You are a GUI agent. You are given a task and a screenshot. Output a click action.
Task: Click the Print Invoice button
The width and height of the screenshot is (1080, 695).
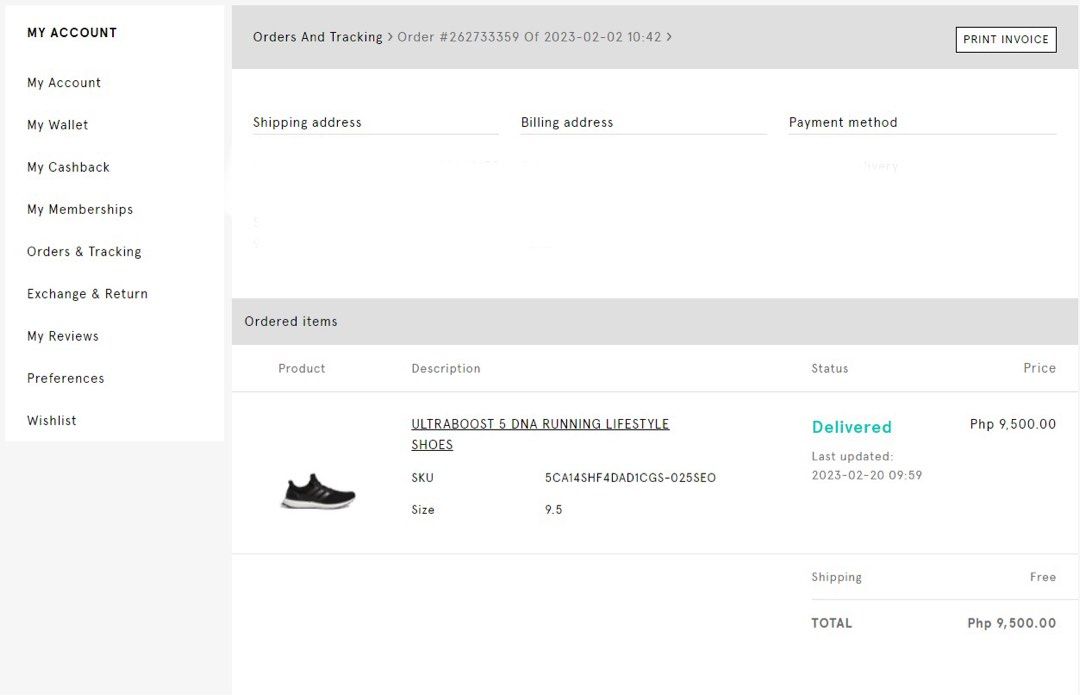click(1005, 39)
